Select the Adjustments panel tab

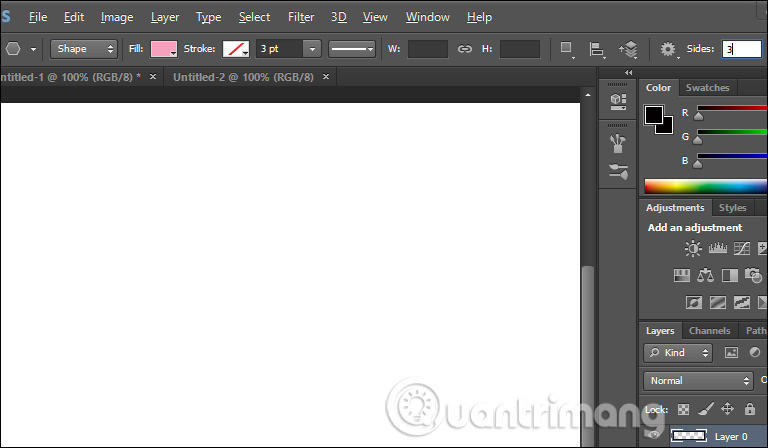point(674,208)
